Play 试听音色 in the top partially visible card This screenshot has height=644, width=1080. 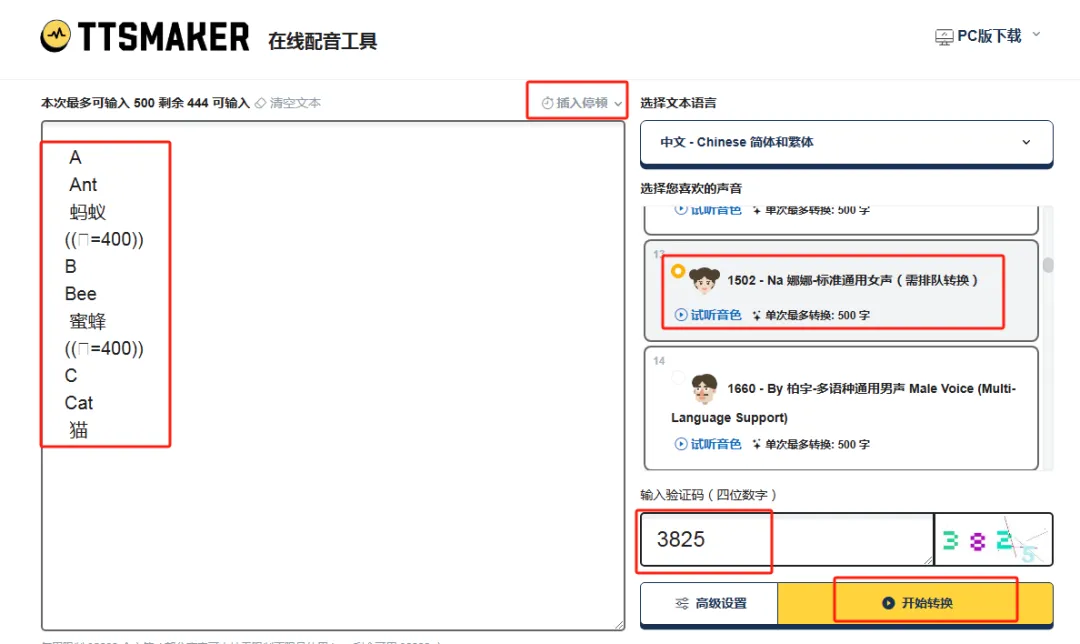coord(707,210)
